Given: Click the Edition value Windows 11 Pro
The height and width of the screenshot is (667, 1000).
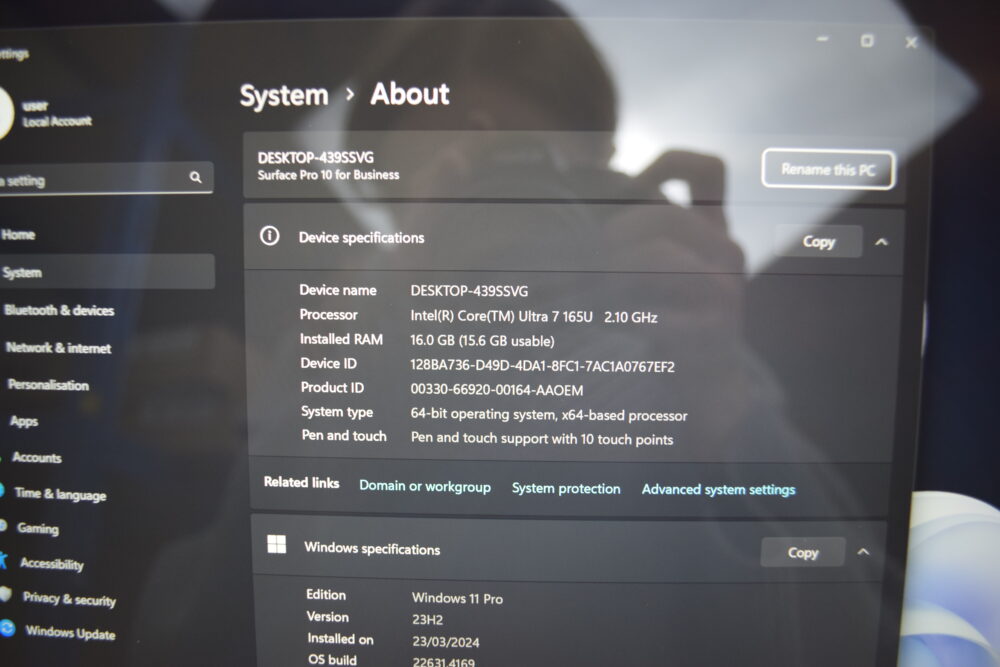Looking at the screenshot, I should (x=457, y=598).
